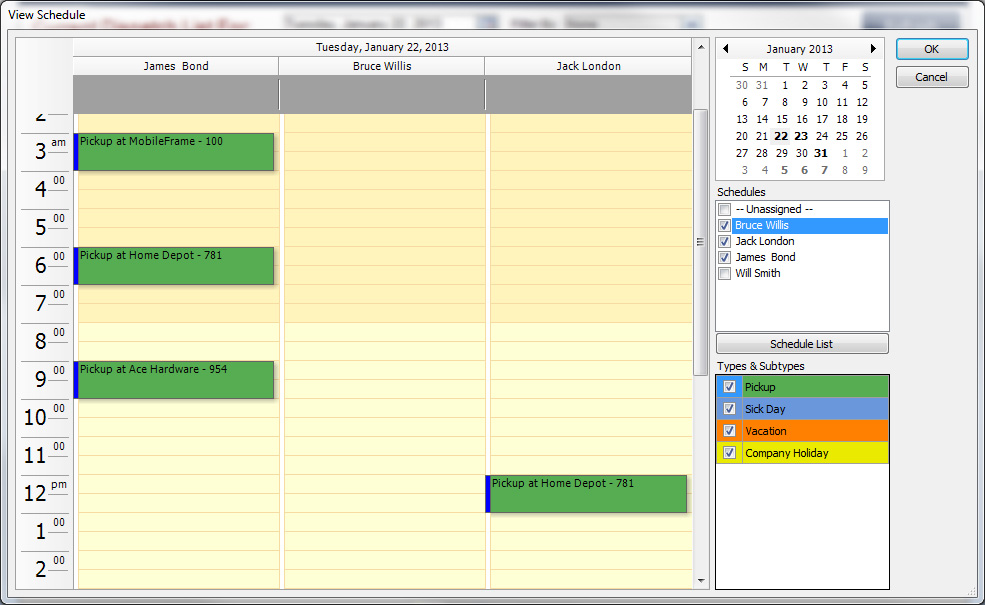Enable the Unassigned schedule checkbox
The image size is (985, 605).
click(725, 209)
